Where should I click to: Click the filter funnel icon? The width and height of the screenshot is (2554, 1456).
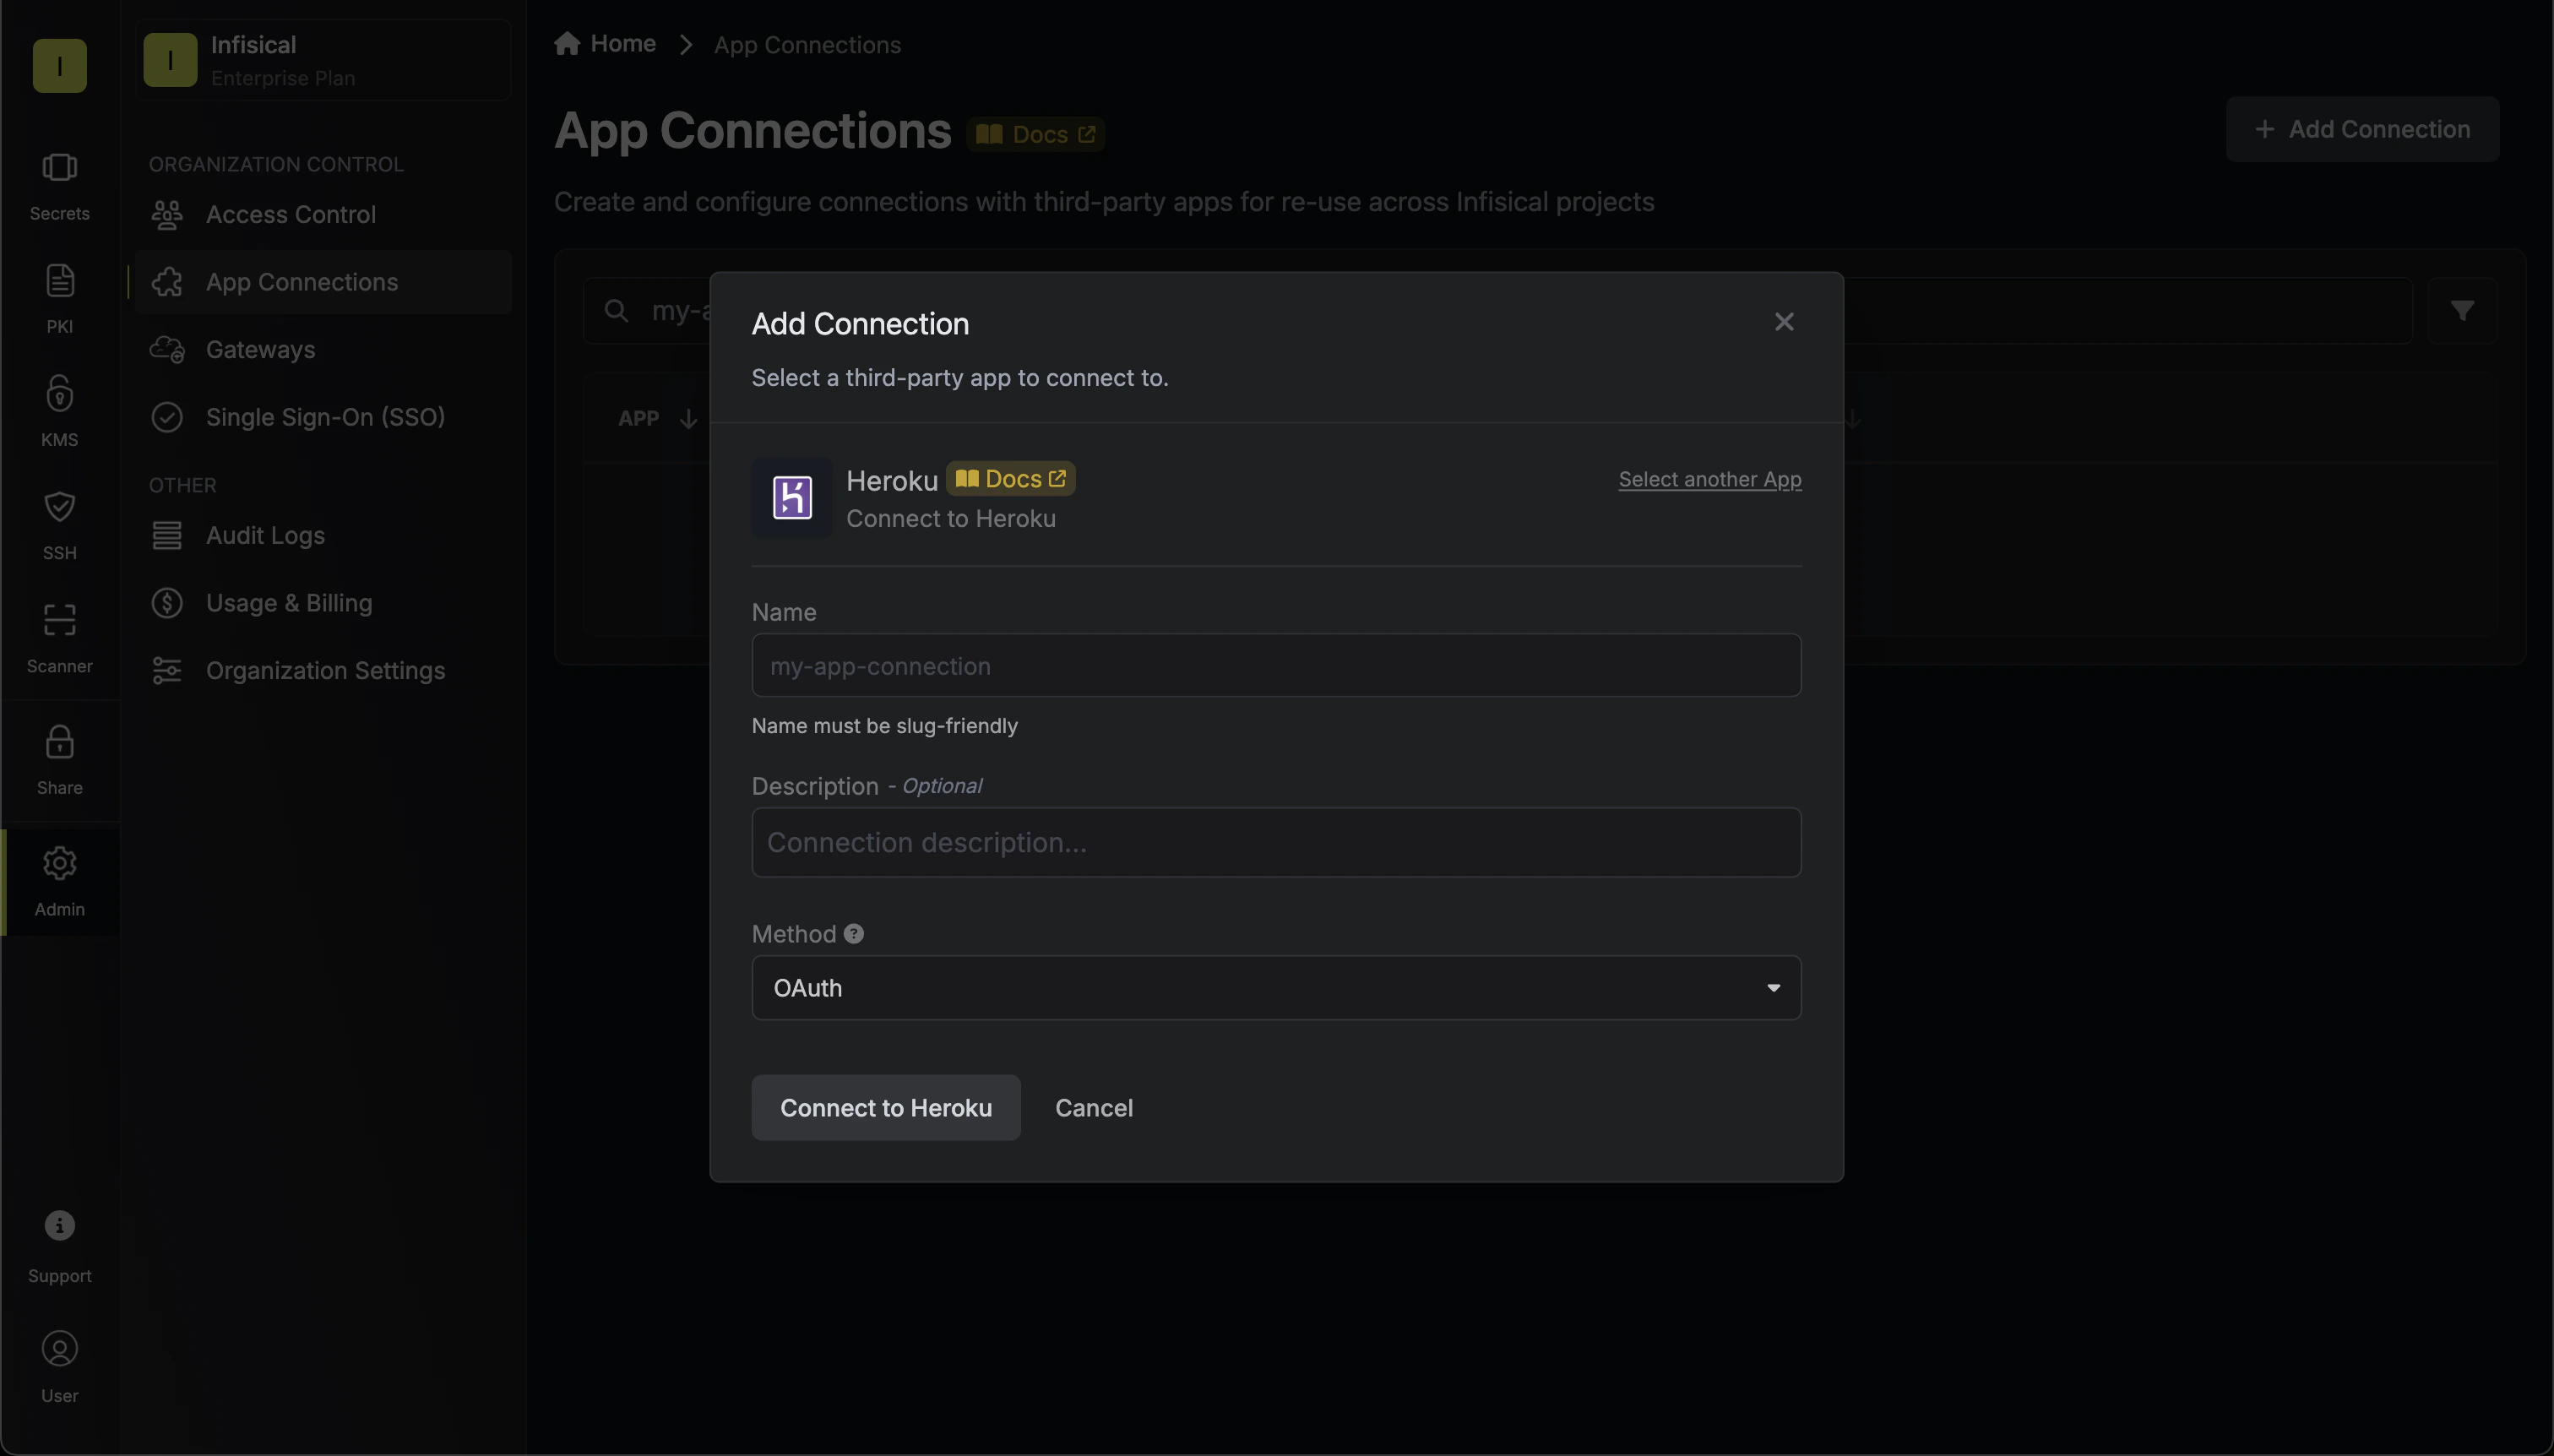(x=2463, y=311)
